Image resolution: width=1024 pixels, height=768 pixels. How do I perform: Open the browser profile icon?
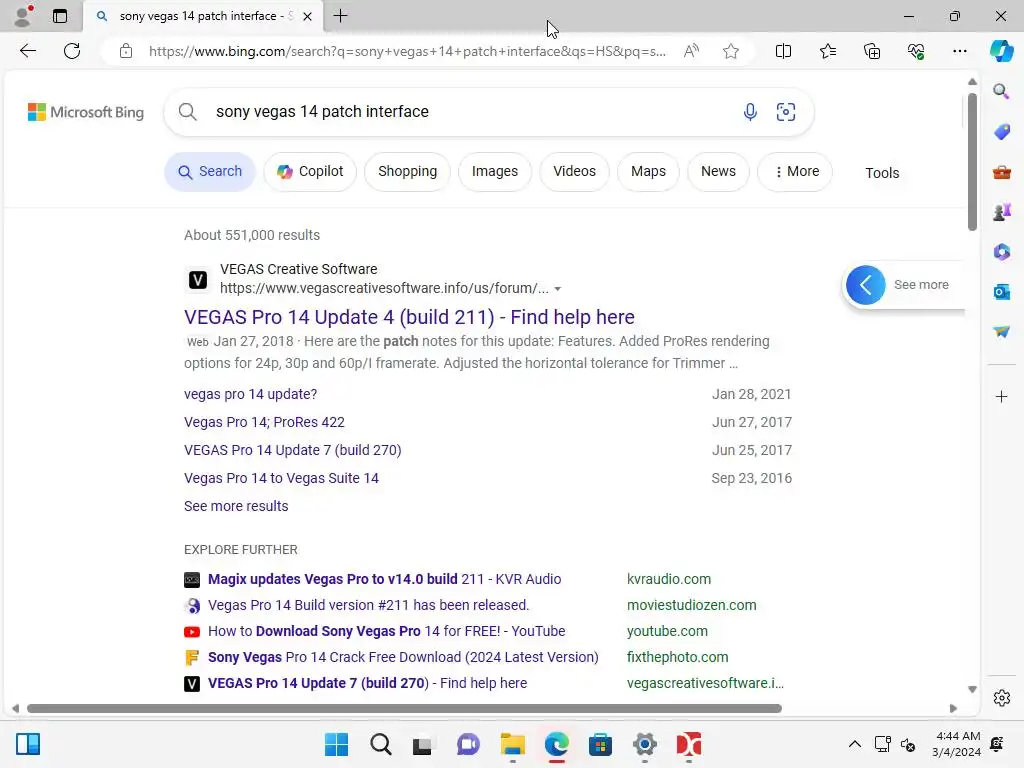click(x=23, y=16)
